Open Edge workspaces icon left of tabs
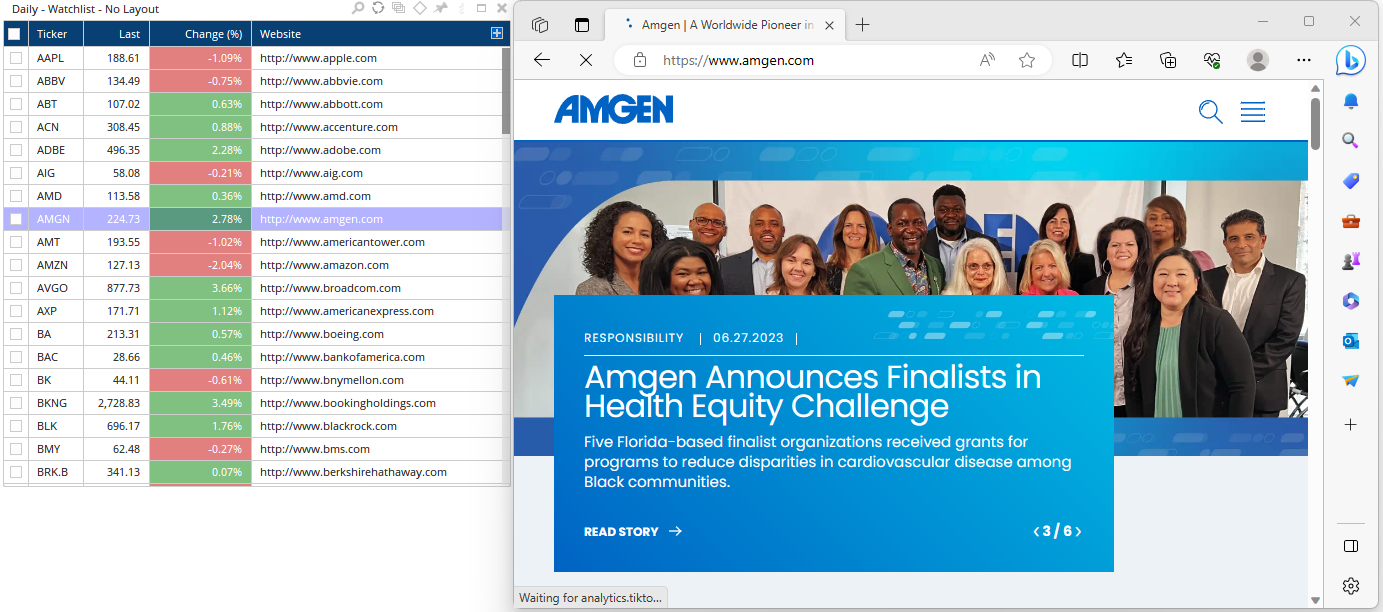The width and height of the screenshot is (1383, 612). click(x=540, y=25)
